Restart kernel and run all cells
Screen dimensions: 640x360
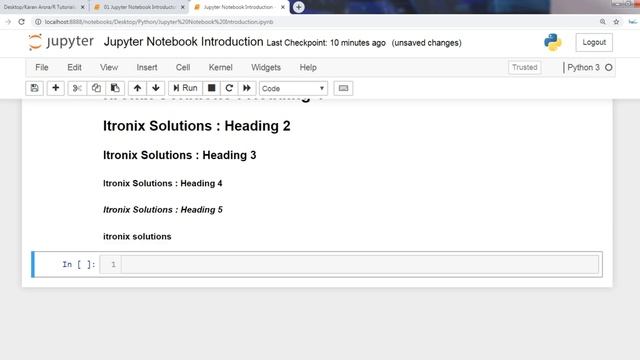(x=247, y=88)
